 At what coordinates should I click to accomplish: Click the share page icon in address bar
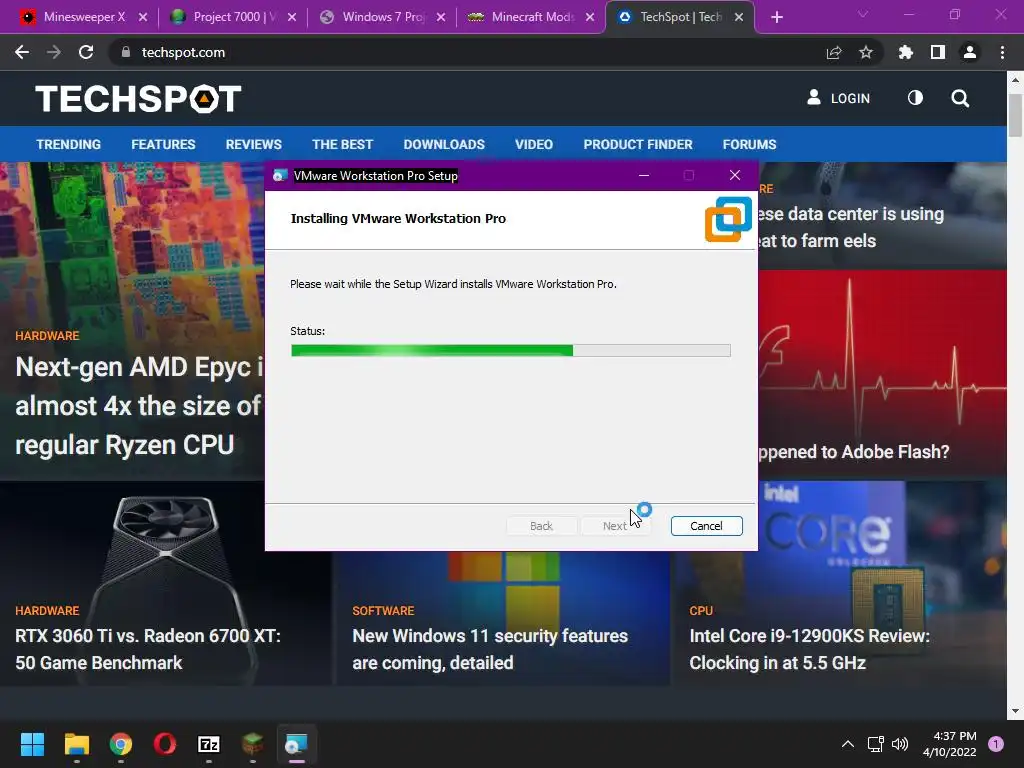[x=833, y=52]
